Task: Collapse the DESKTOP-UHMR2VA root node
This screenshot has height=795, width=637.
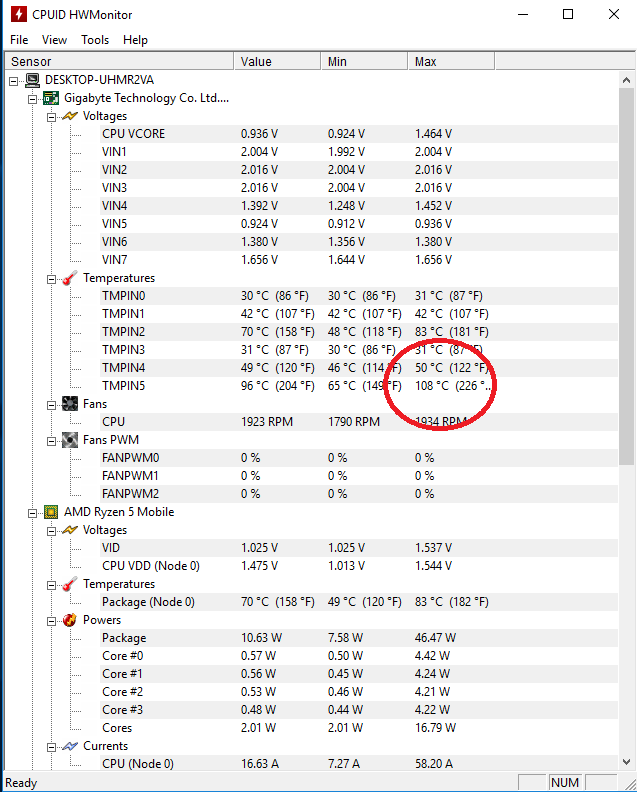Action: 14,81
